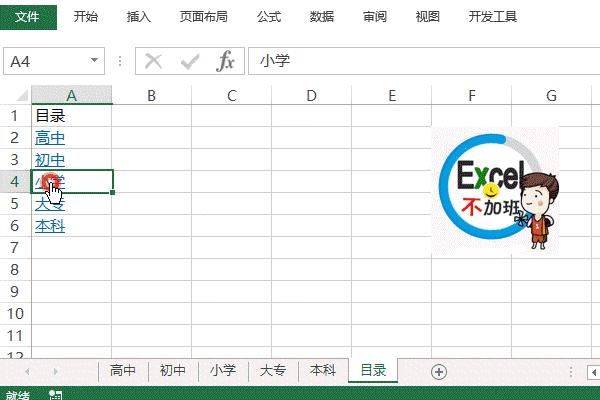600x400 pixels.
Task: Open the 数据 ribbon tab
Action: click(x=322, y=16)
